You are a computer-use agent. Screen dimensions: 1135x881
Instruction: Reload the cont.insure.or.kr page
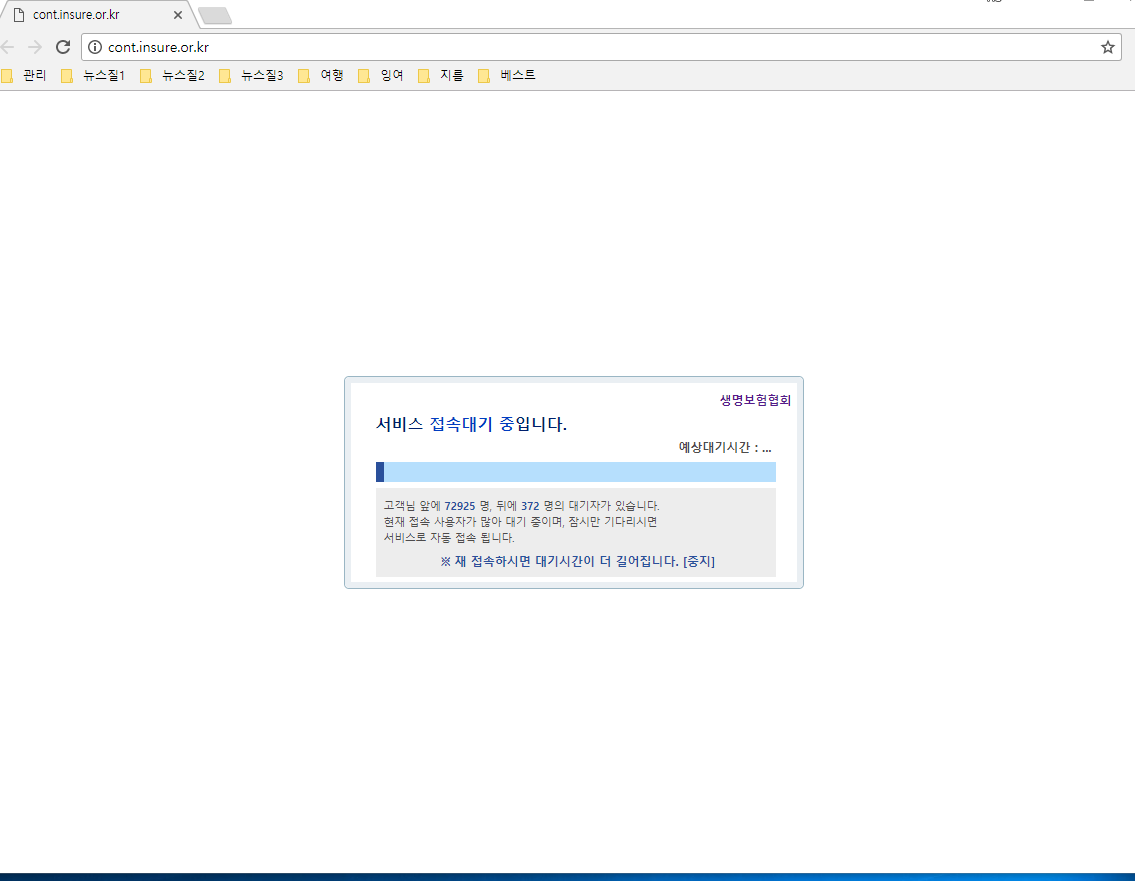tap(62, 46)
